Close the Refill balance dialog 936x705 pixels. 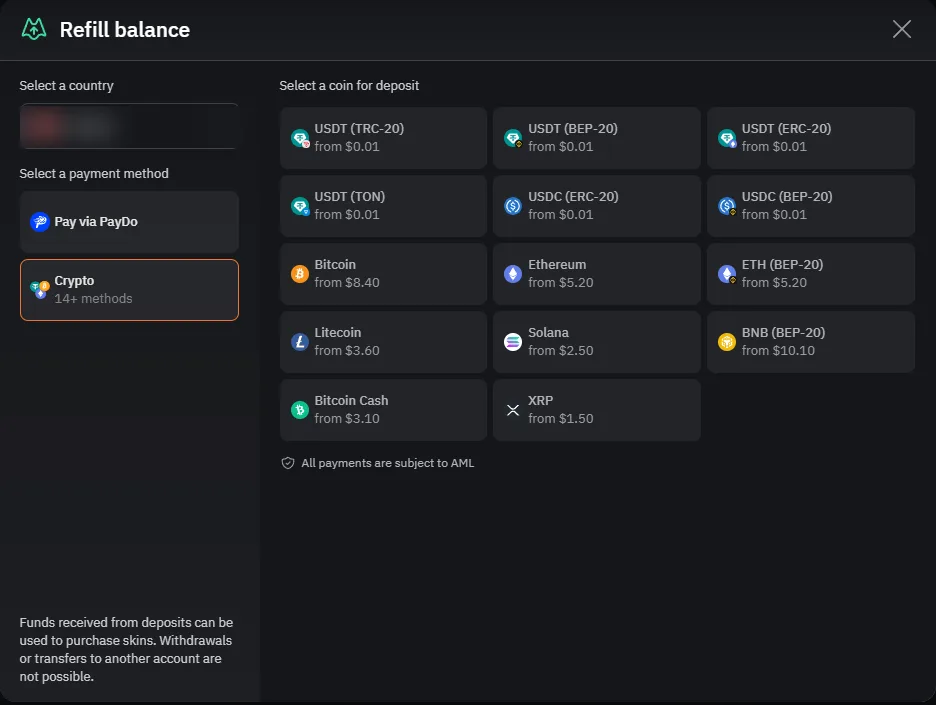[901, 29]
